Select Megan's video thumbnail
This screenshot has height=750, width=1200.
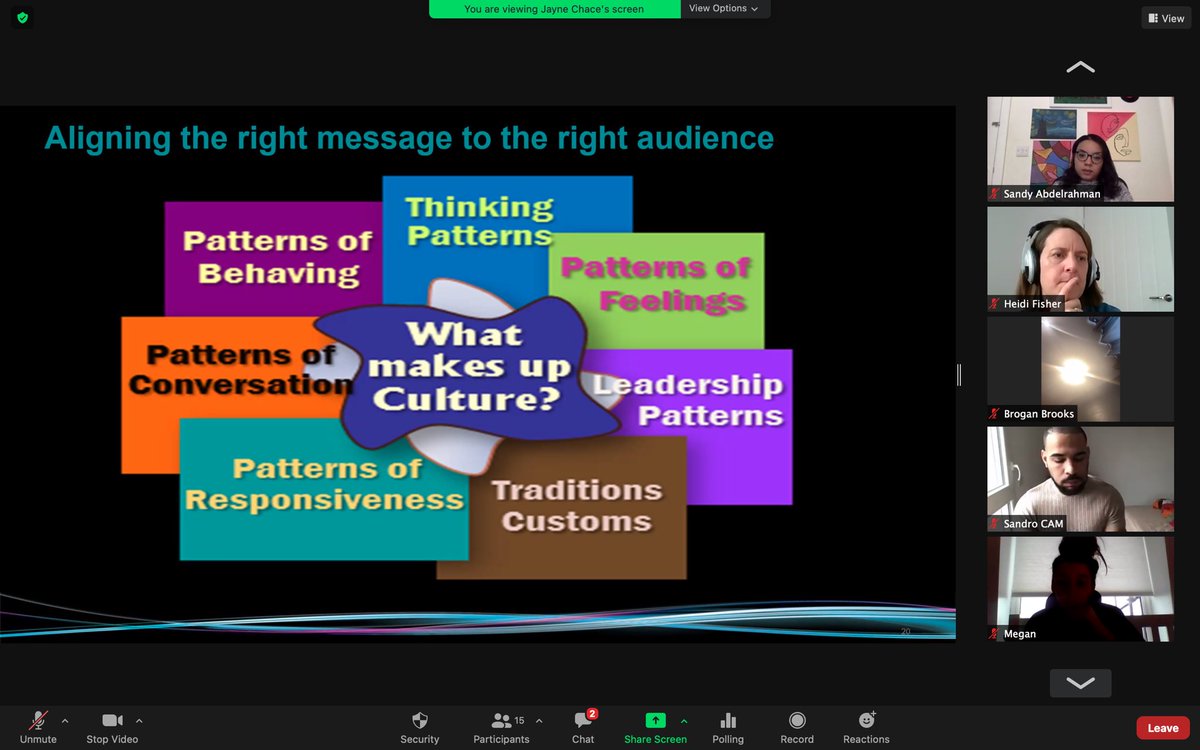(1080, 589)
